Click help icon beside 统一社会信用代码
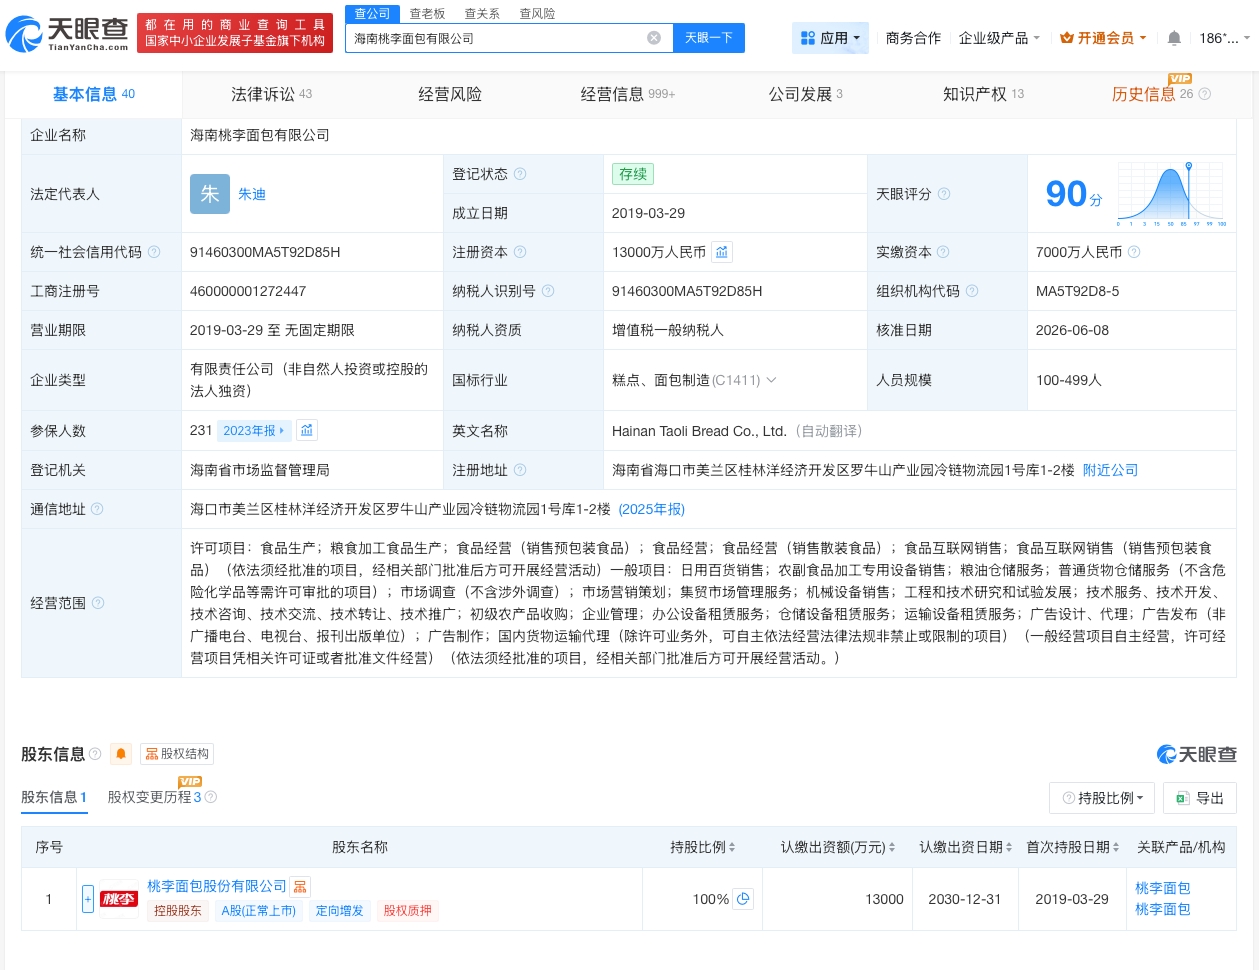 click(154, 252)
